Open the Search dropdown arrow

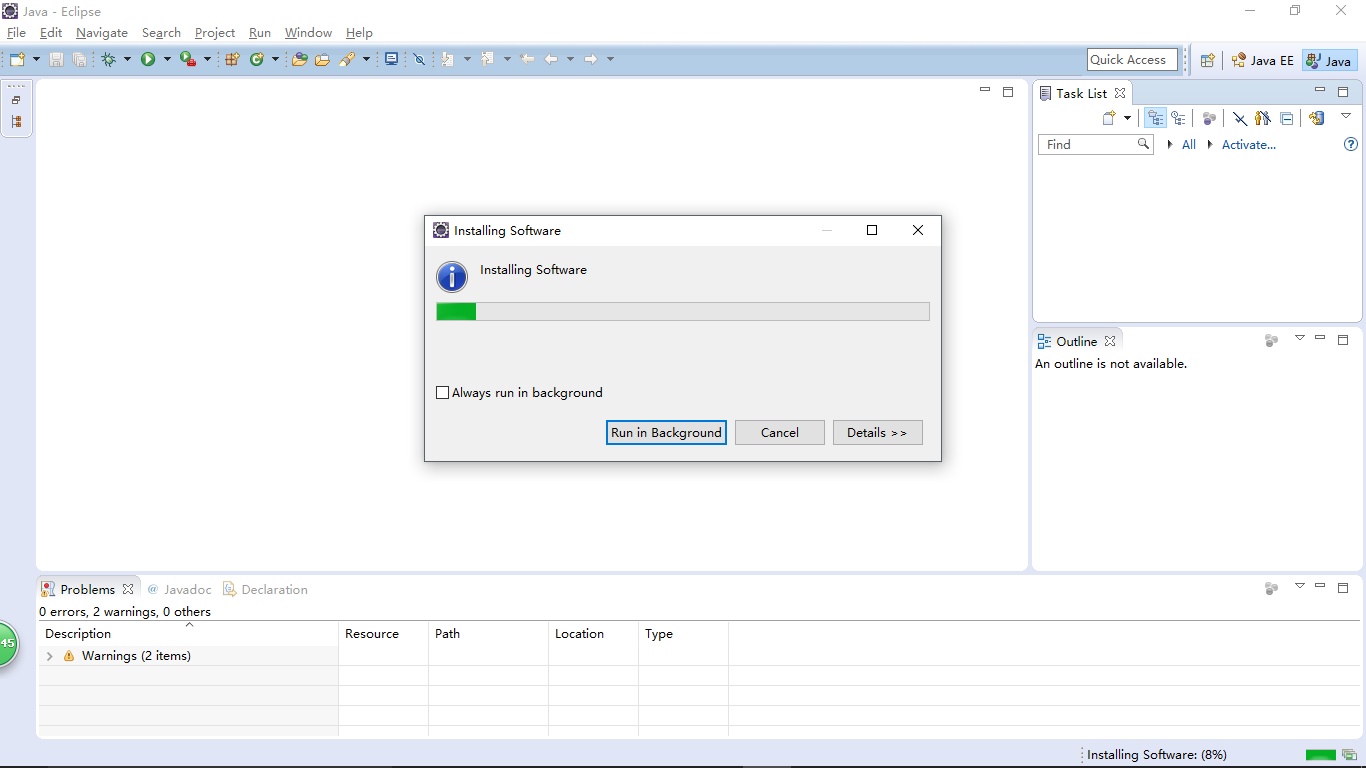click(366, 59)
